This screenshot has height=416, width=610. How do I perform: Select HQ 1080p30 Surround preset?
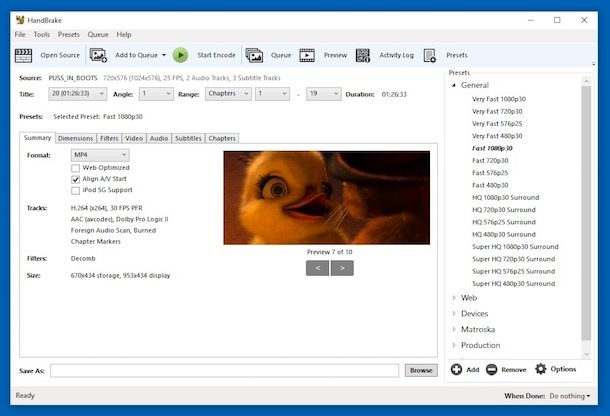point(506,198)
